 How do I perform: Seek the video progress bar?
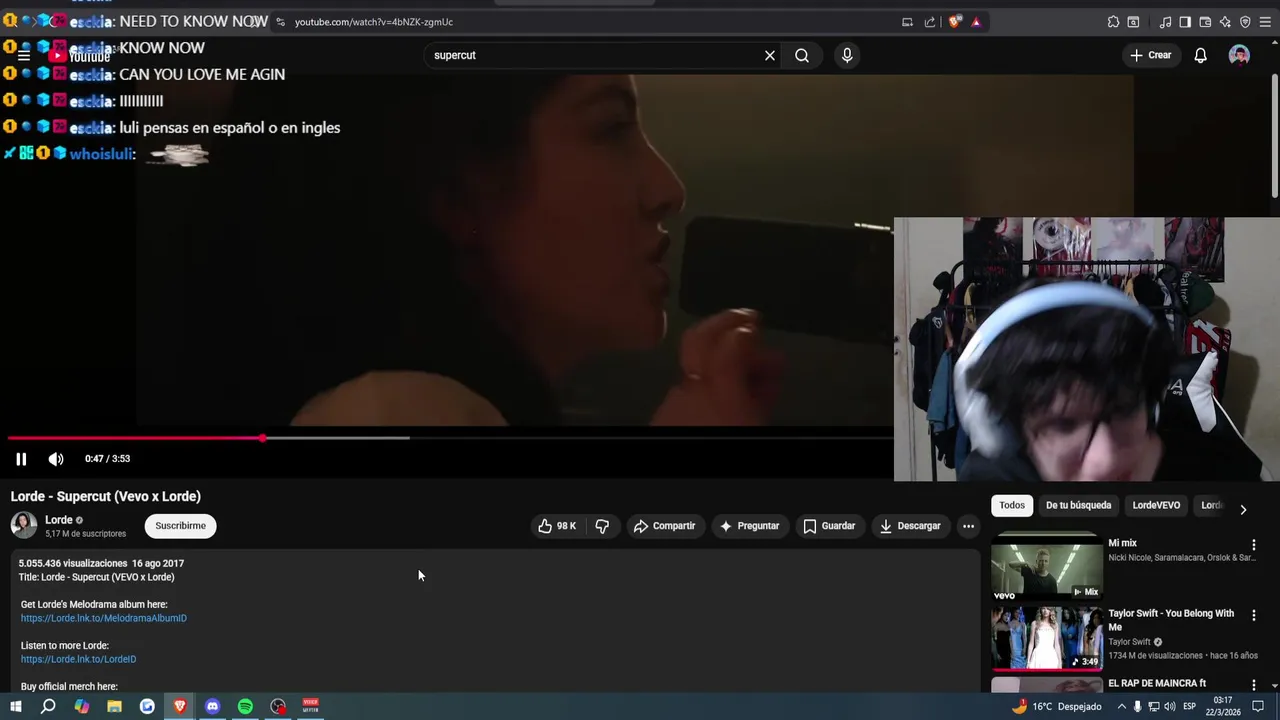tap(450, 438)
